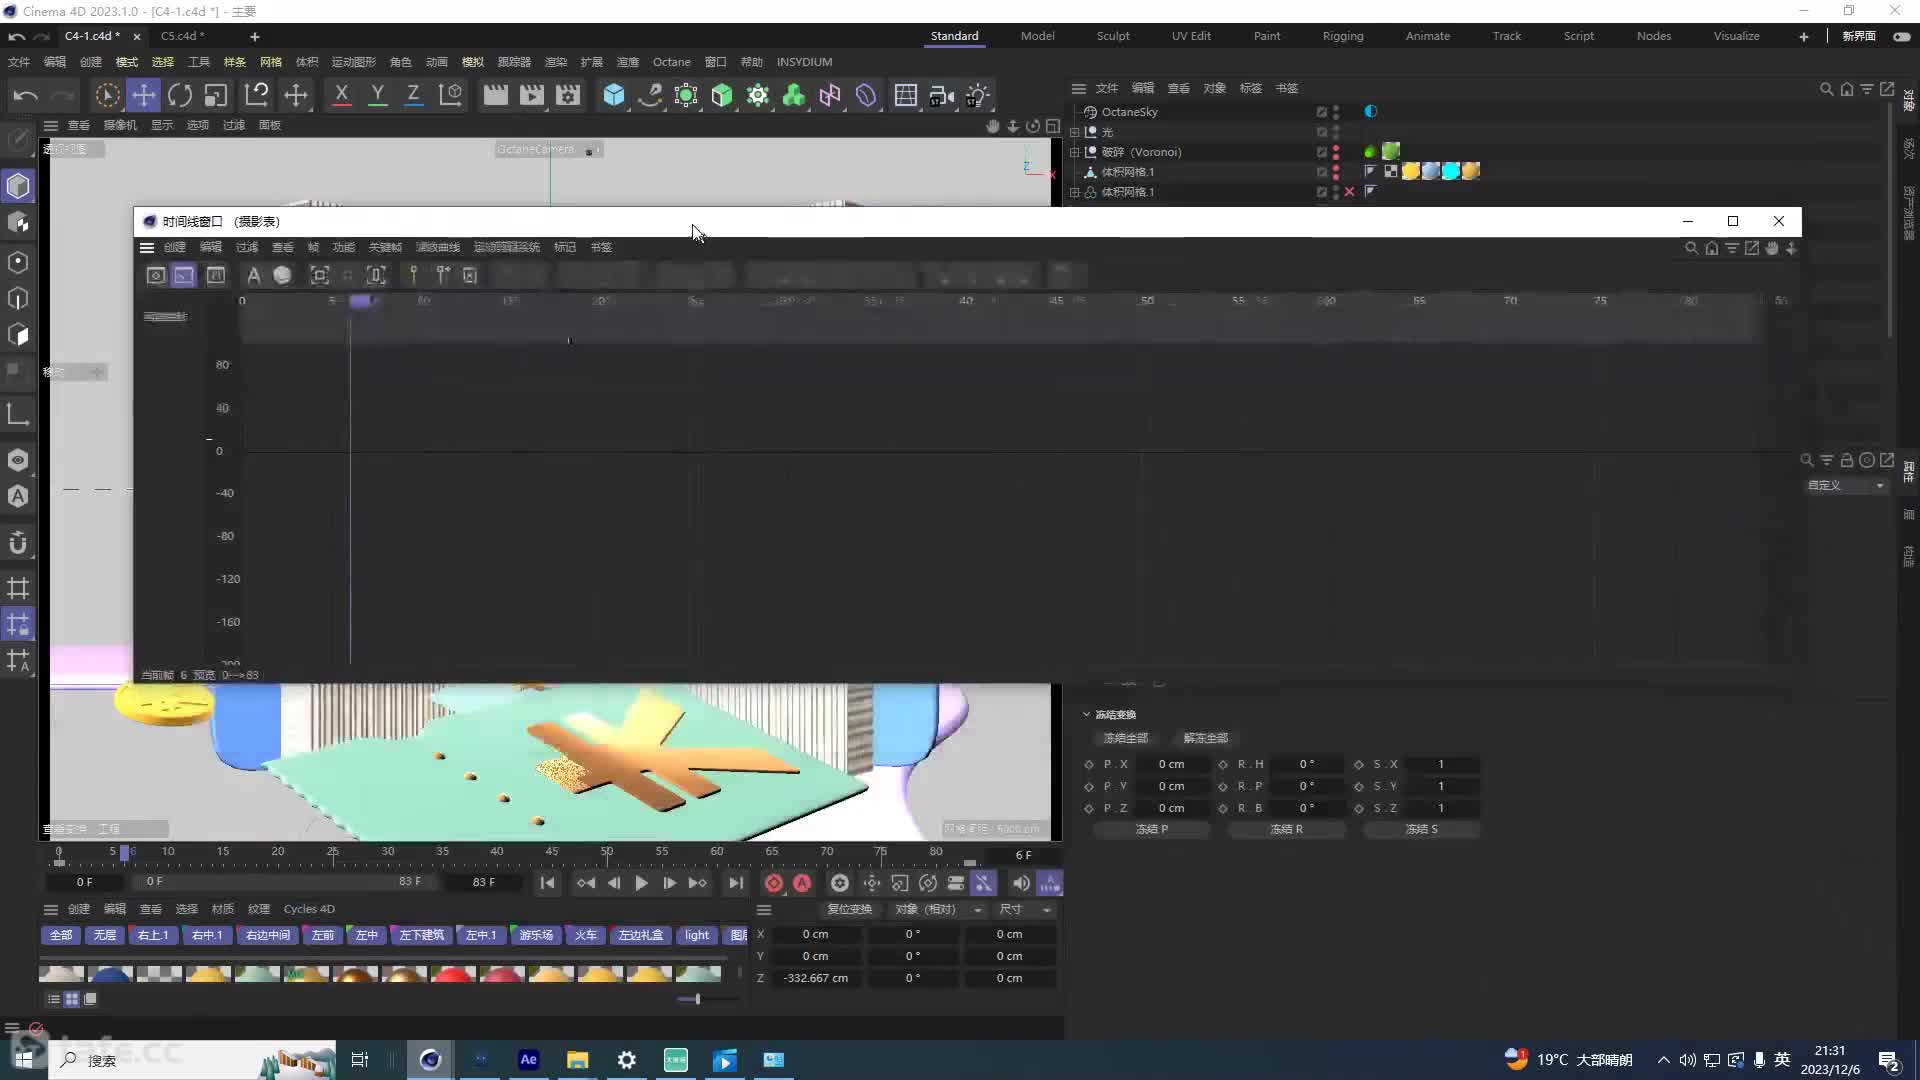Click the spline pen tool icon
Screen dimensions: 1920x1080
pyautogui.click(x=650, y=95)
